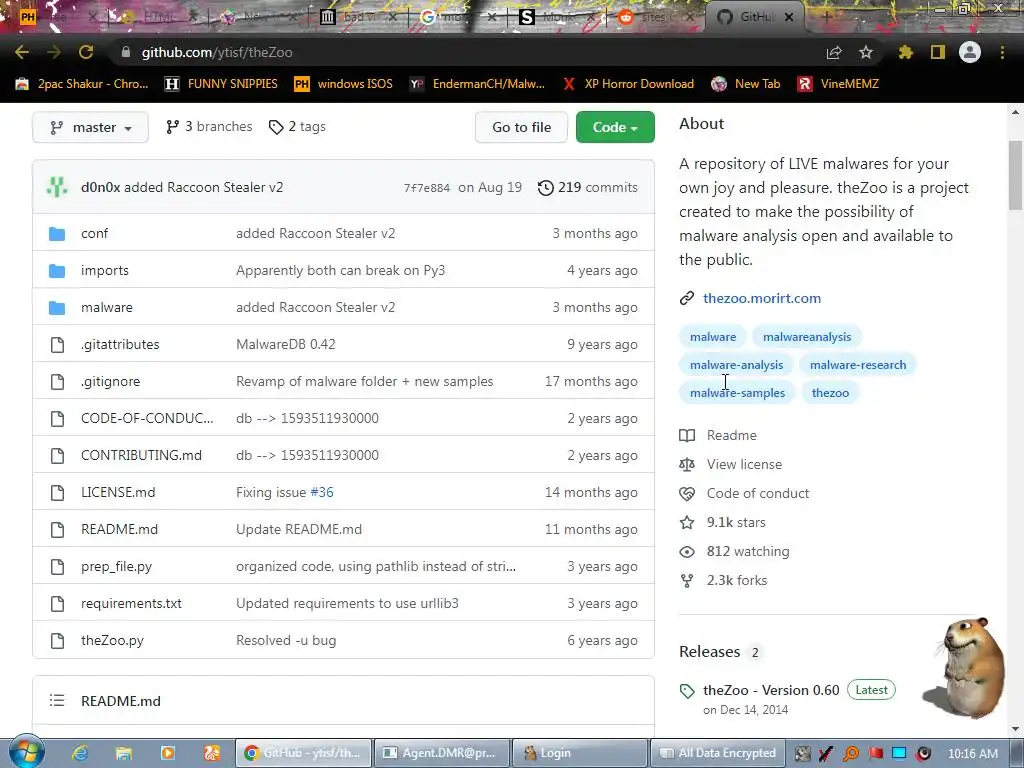This screenshot has height=768, width=1024.
Task: Open the VineMEMZ bookmark
Action: 838,84
